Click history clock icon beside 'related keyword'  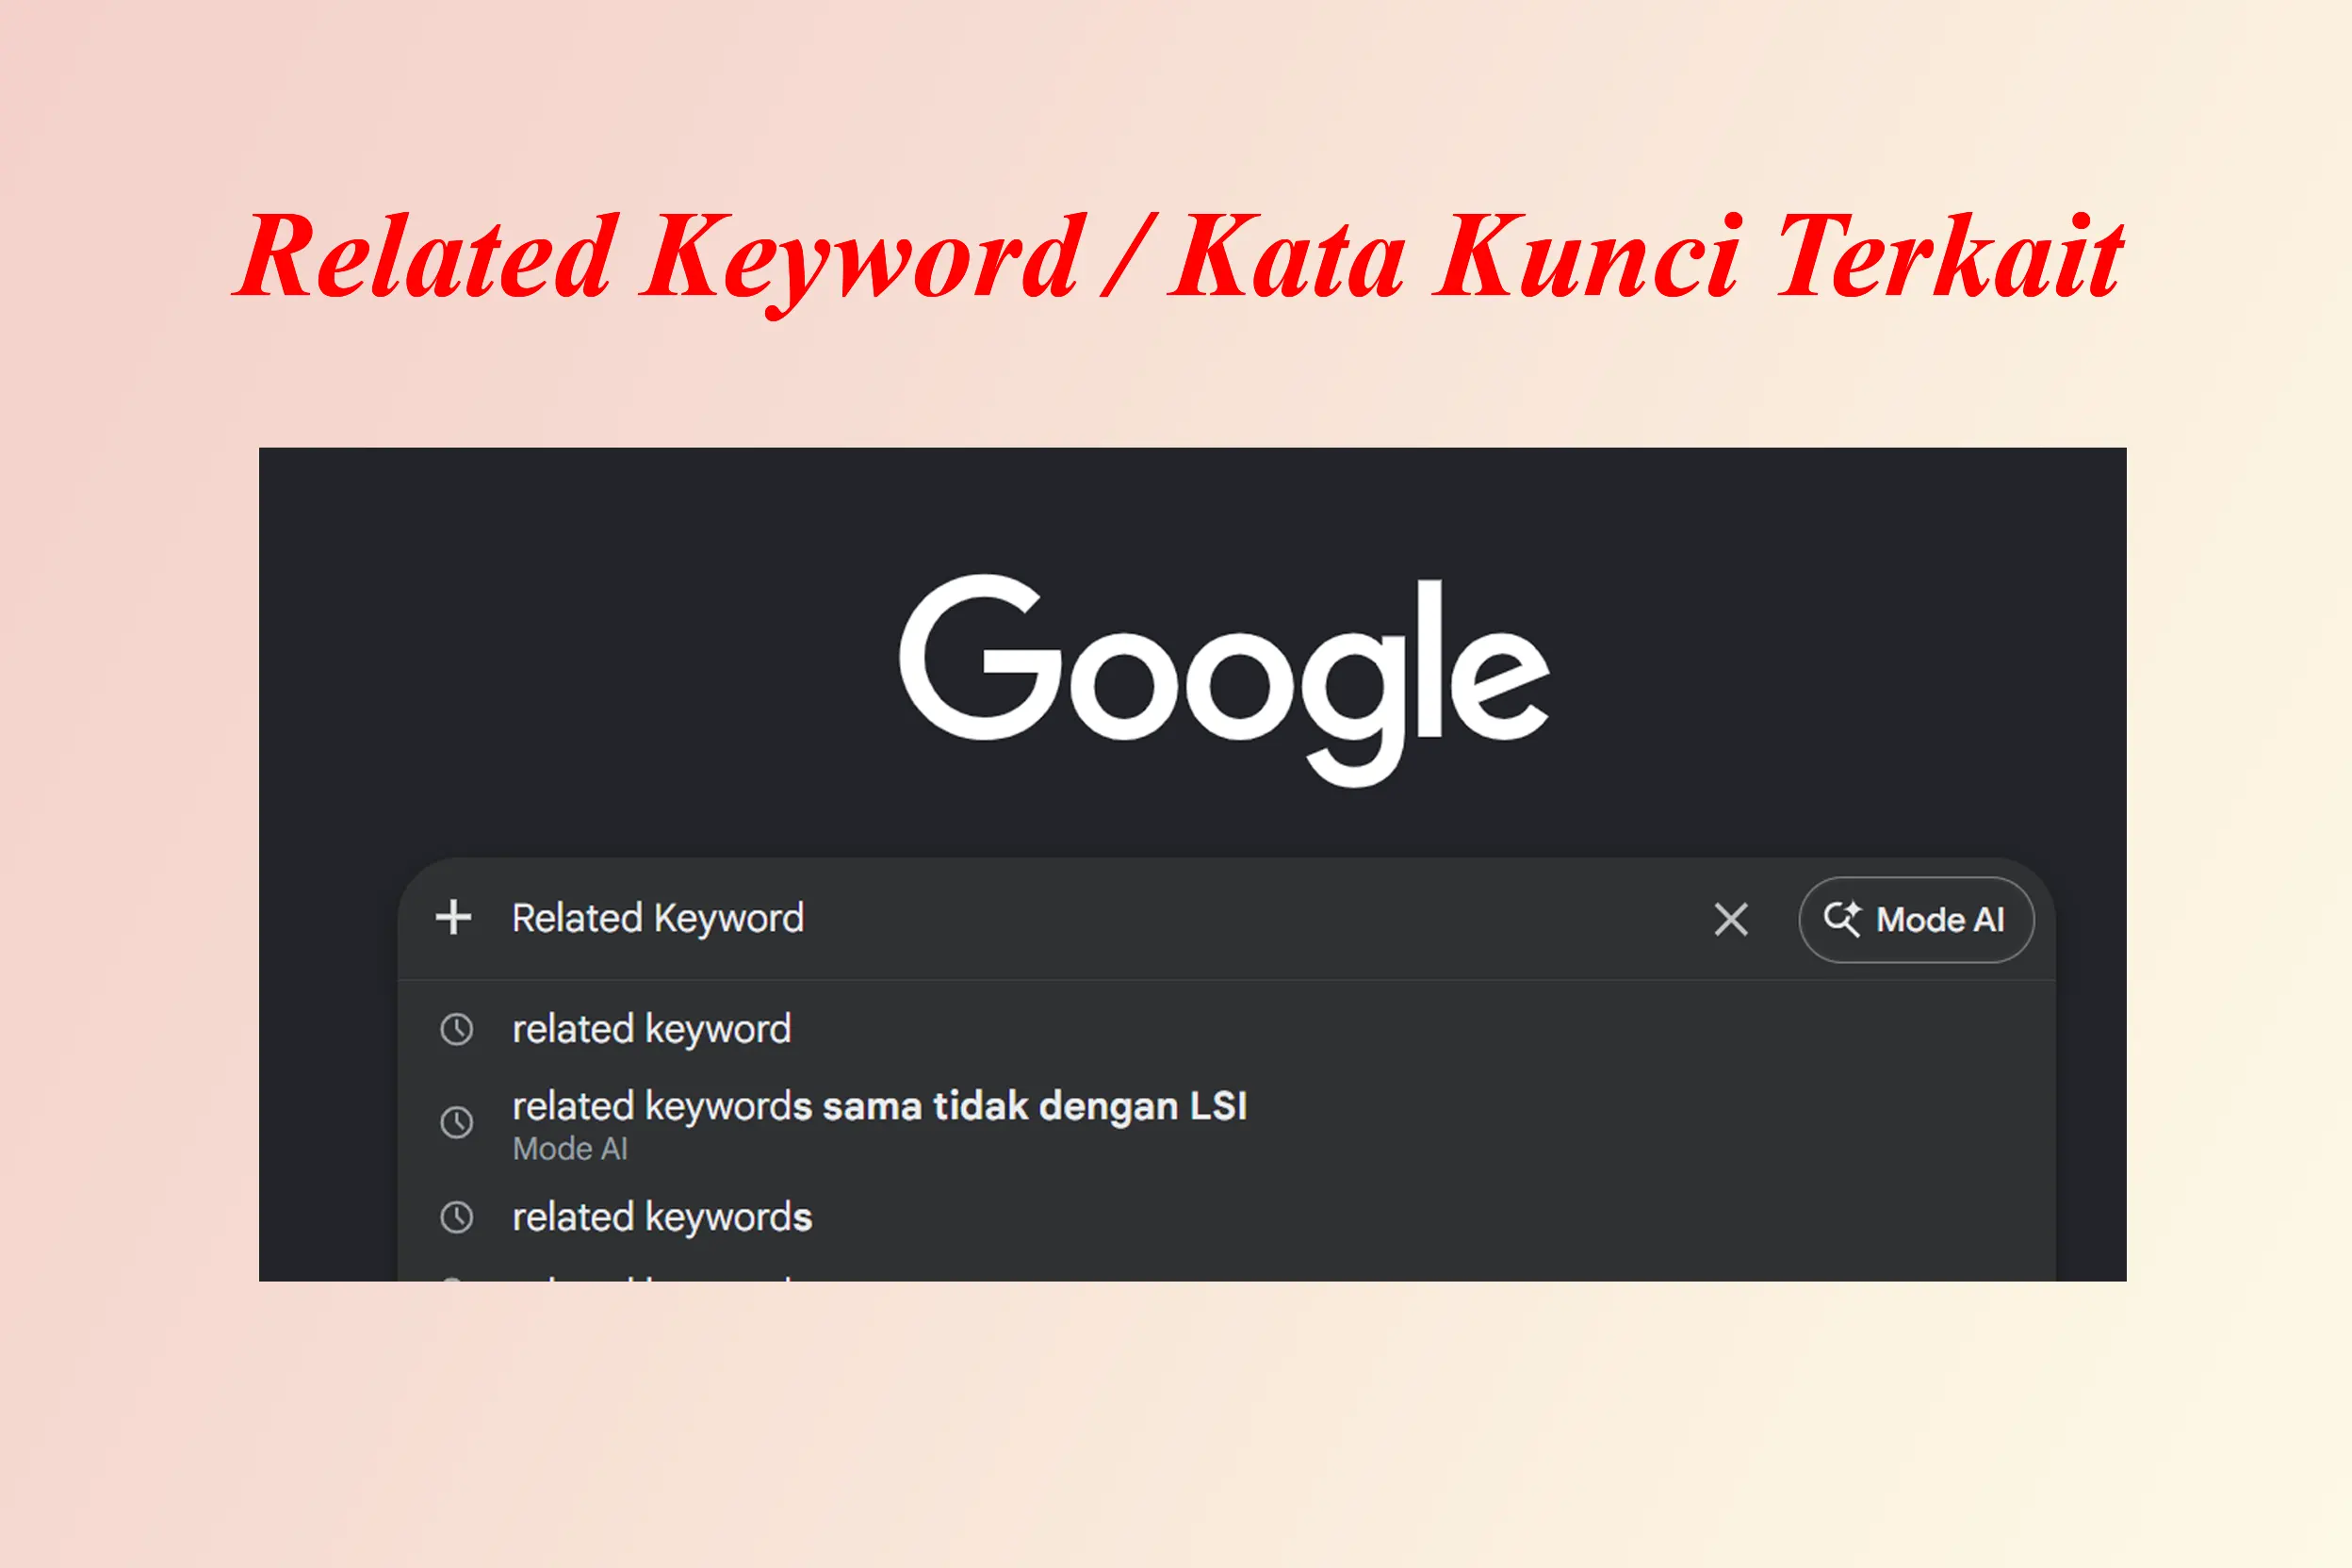tap(457, 1029)
